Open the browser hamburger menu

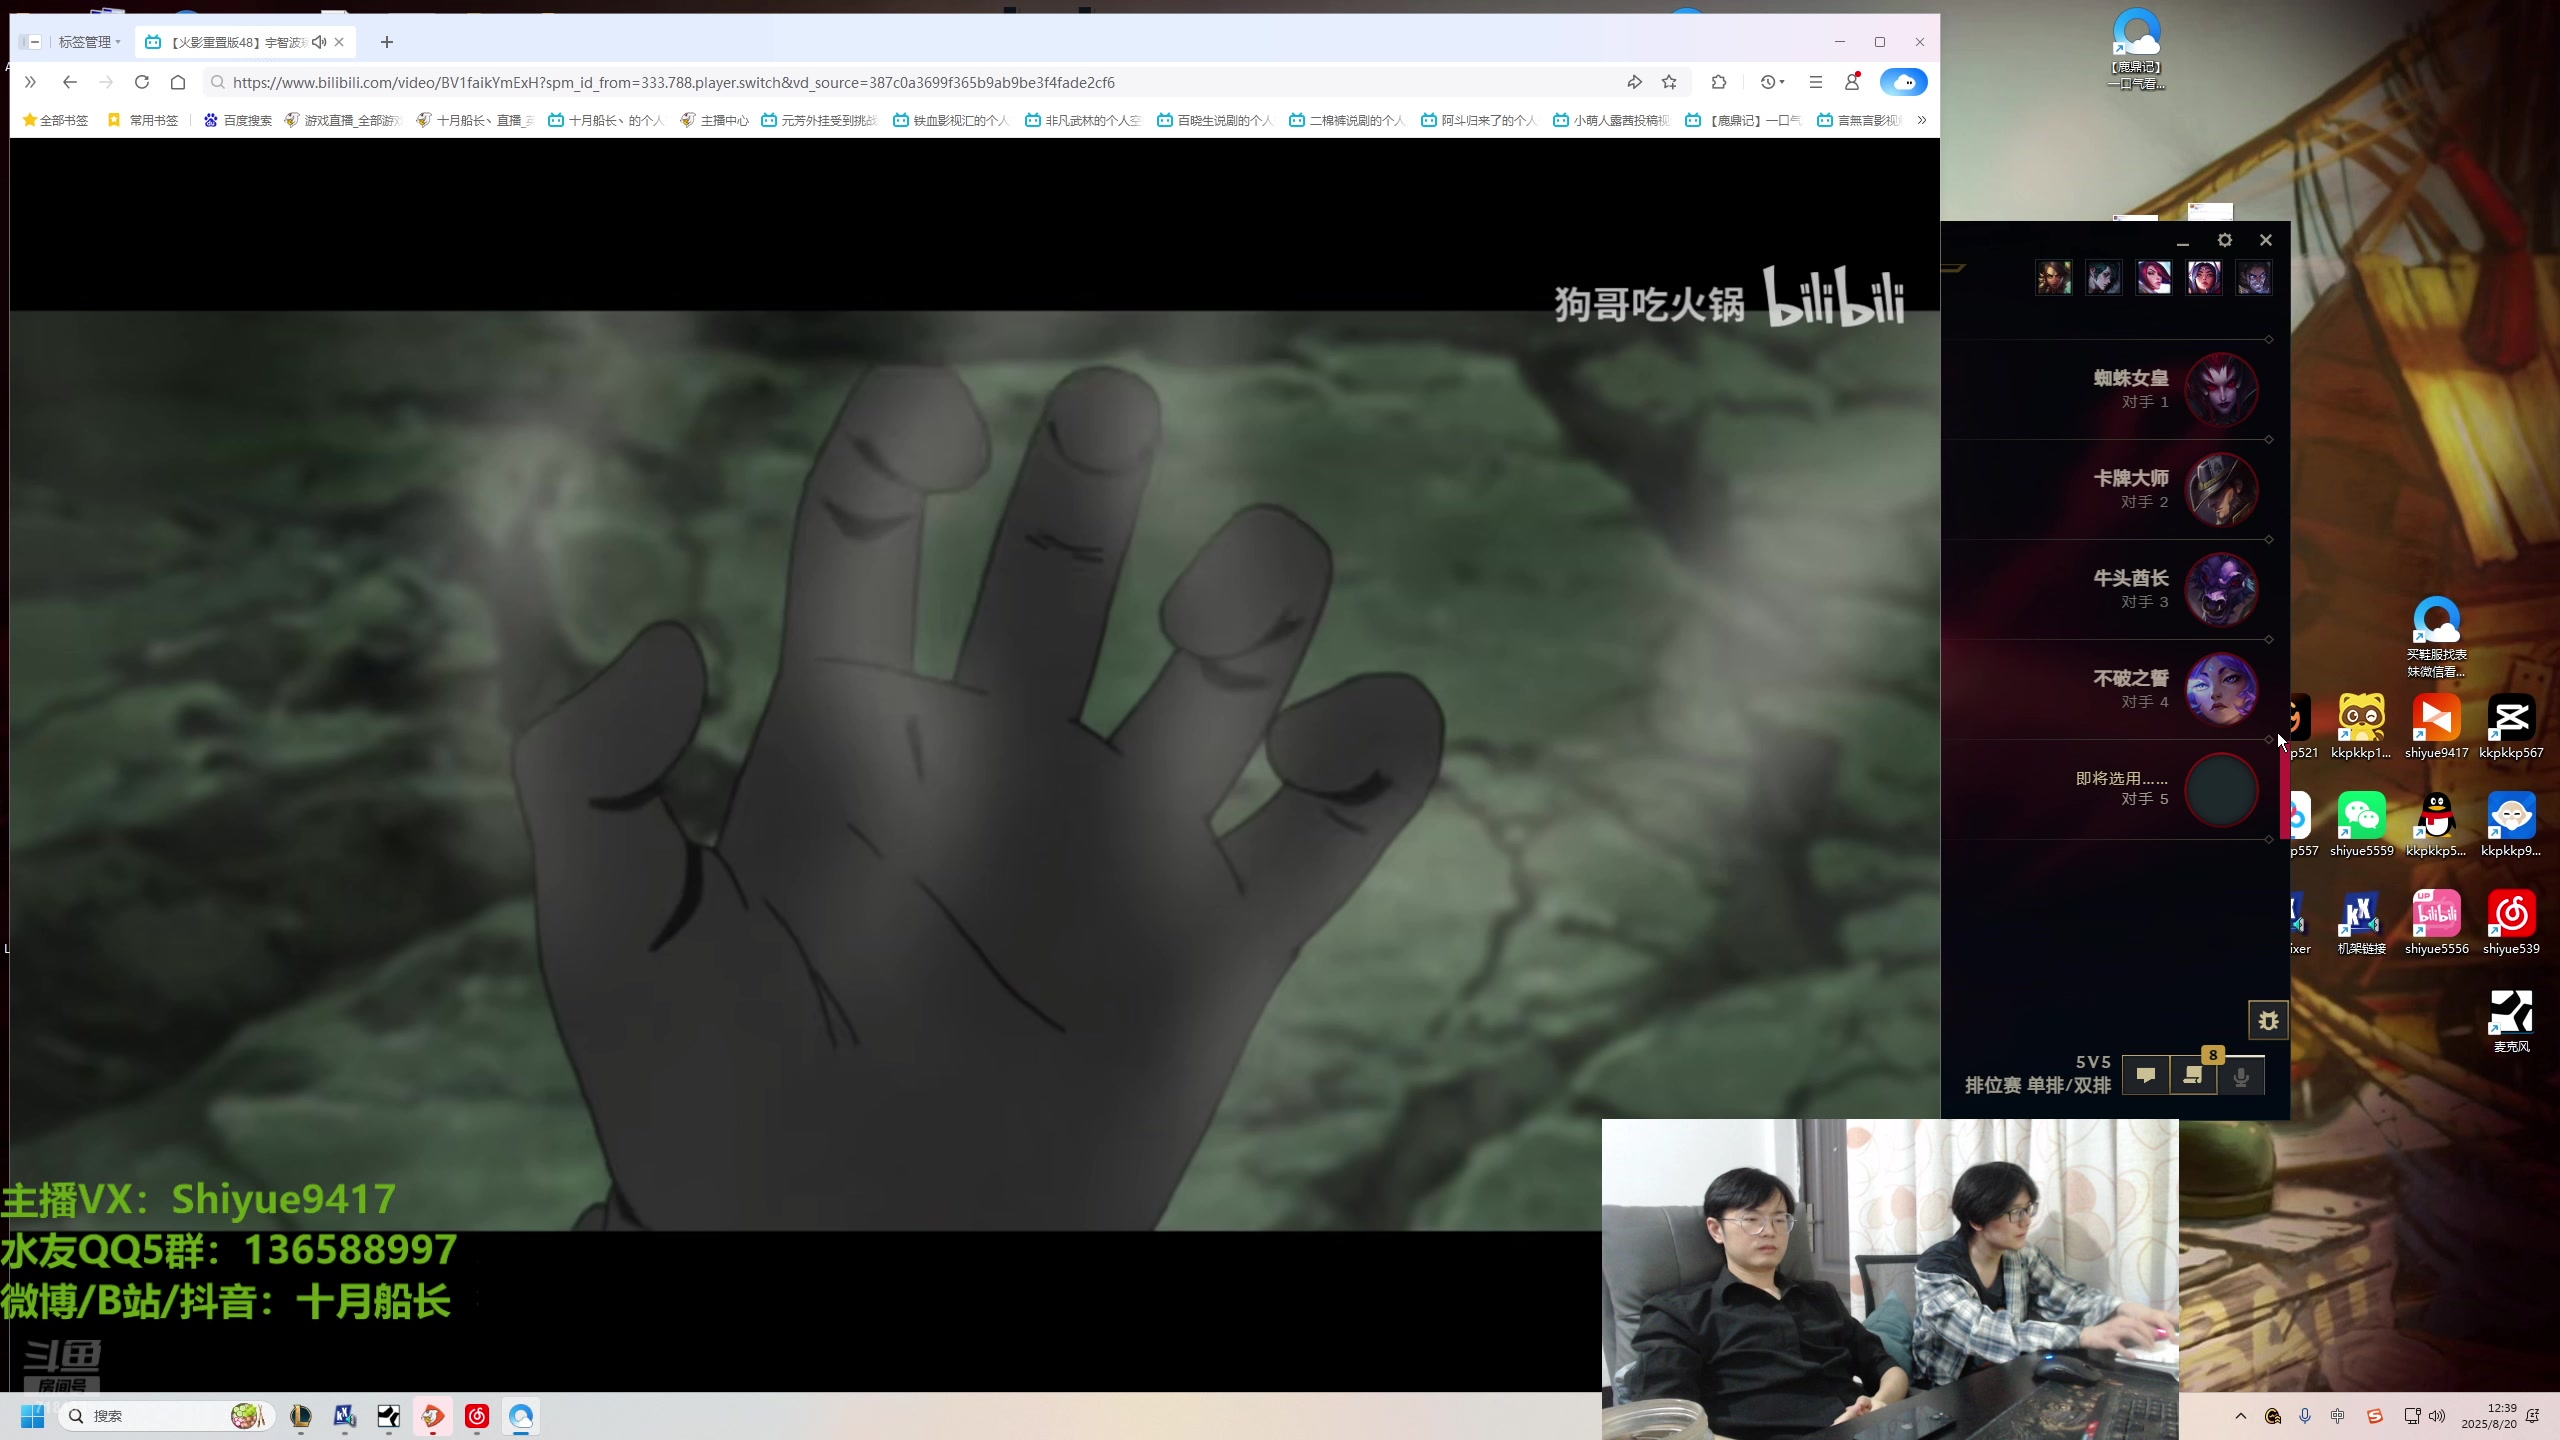1816,82
